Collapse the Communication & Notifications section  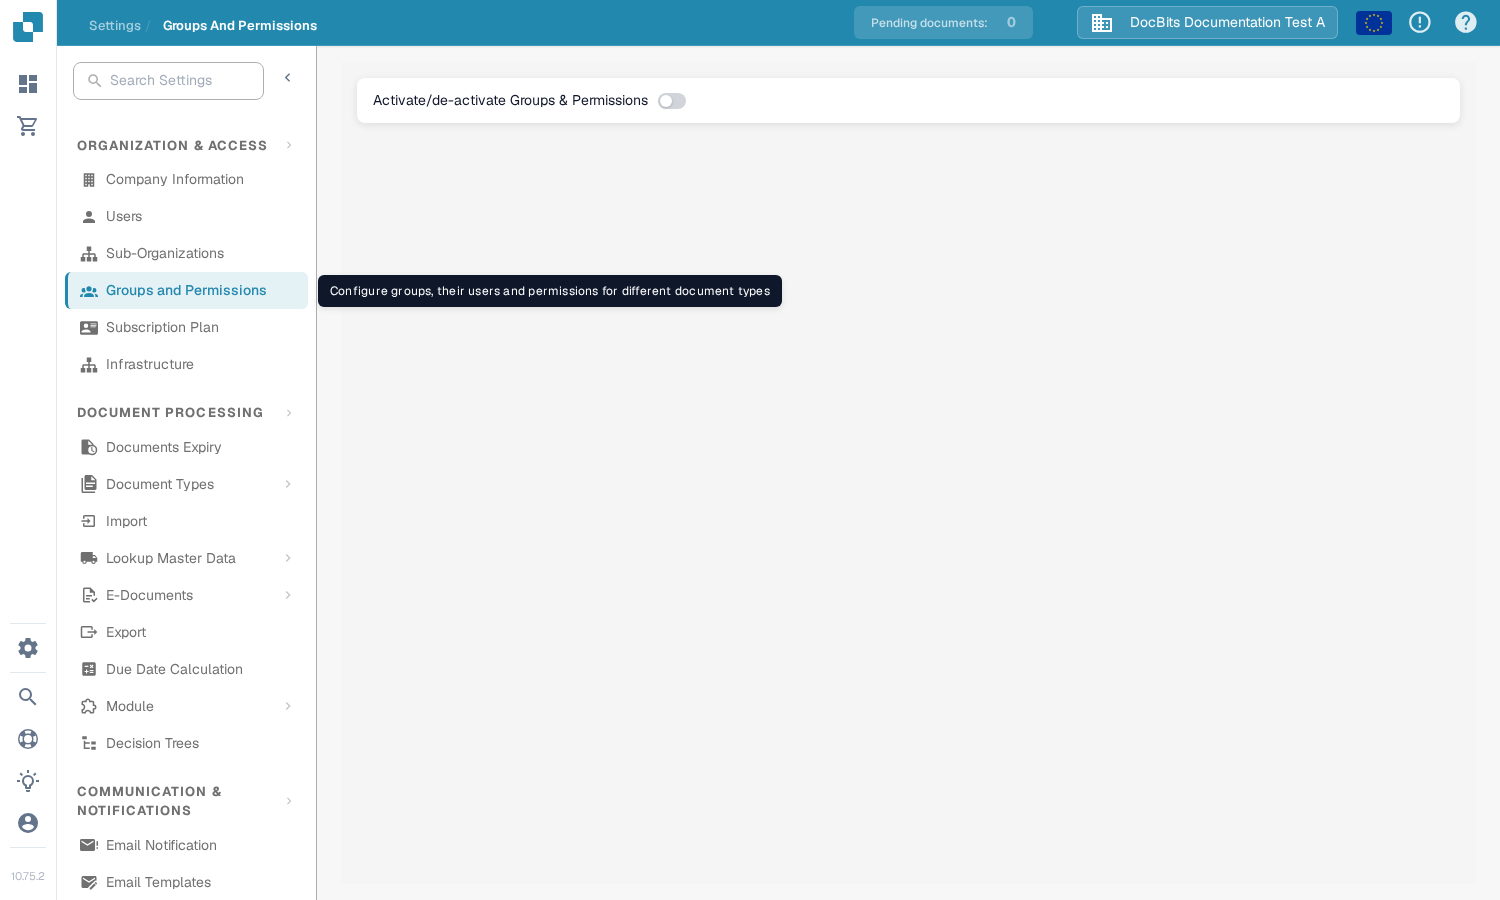289,801
